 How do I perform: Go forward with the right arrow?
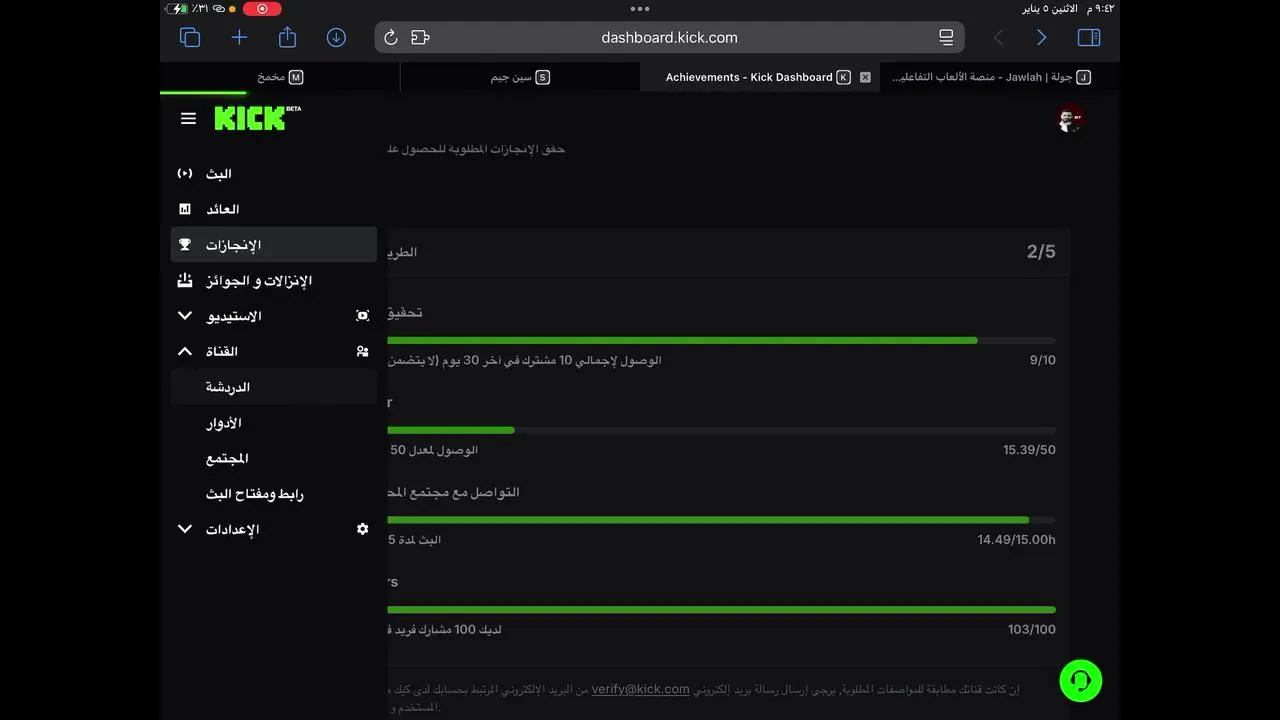point(1041,37)
